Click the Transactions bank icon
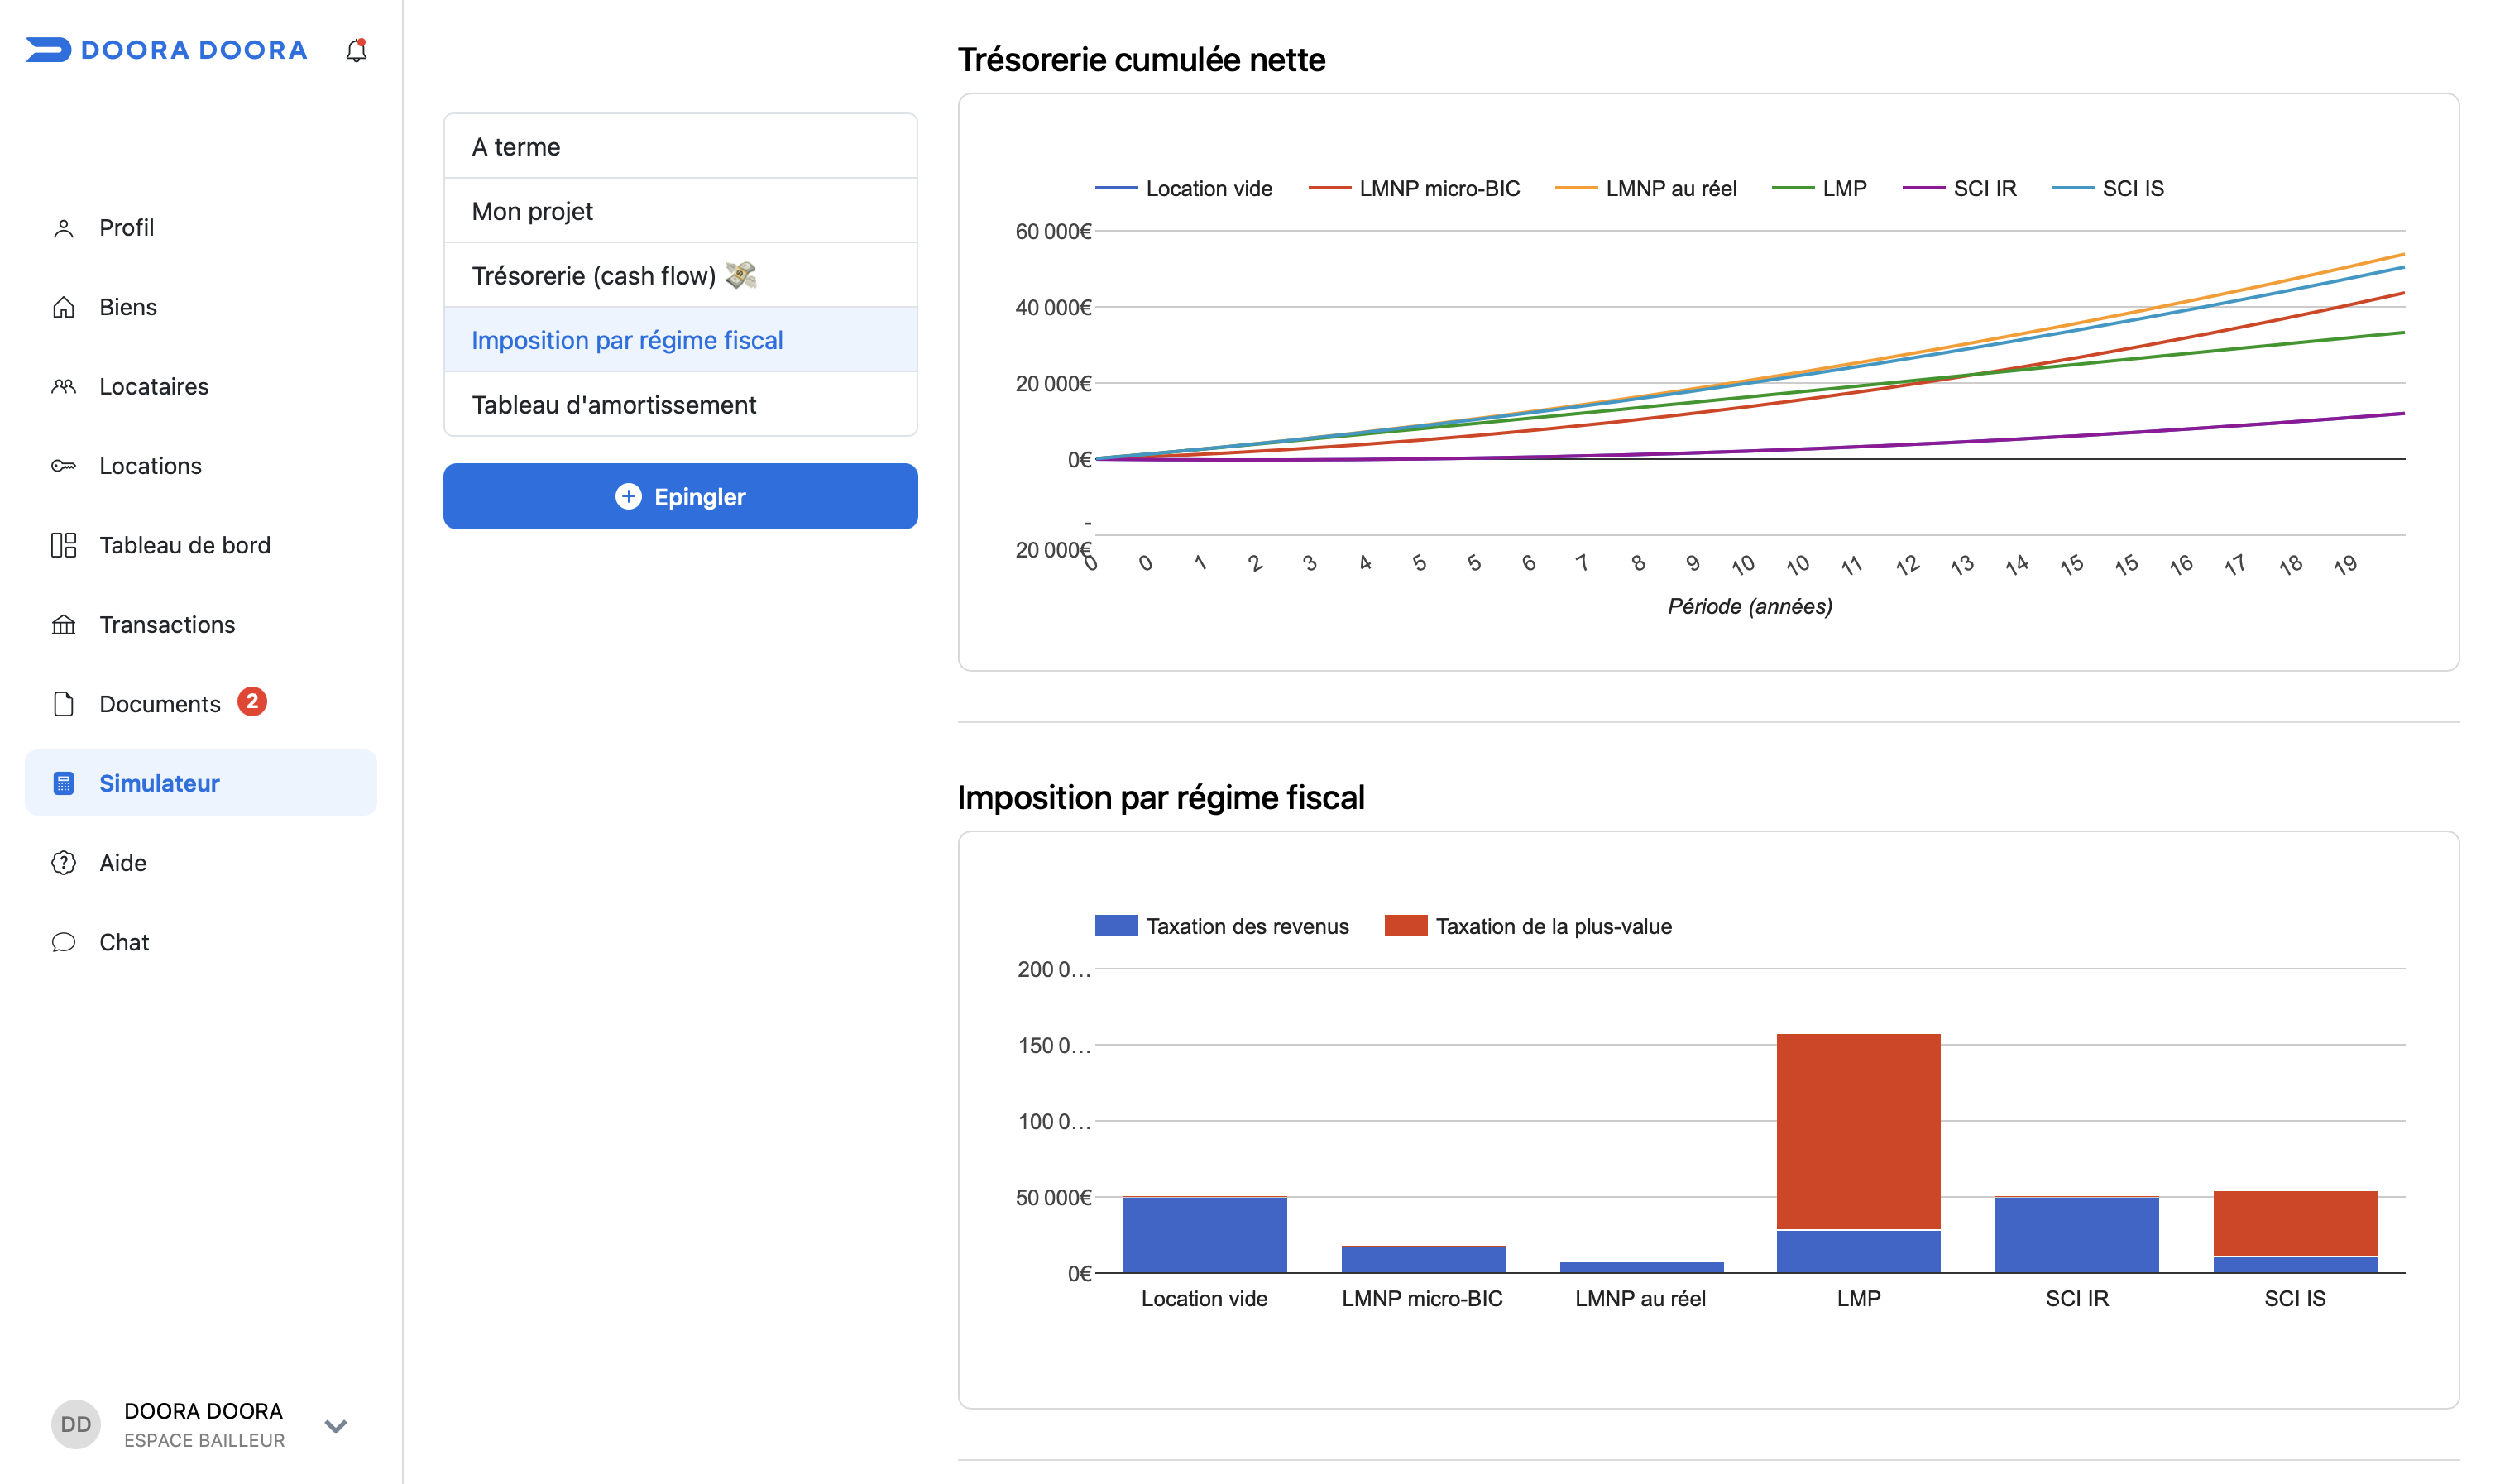This screenshot has width=2500, height=1484. point(63,625)
